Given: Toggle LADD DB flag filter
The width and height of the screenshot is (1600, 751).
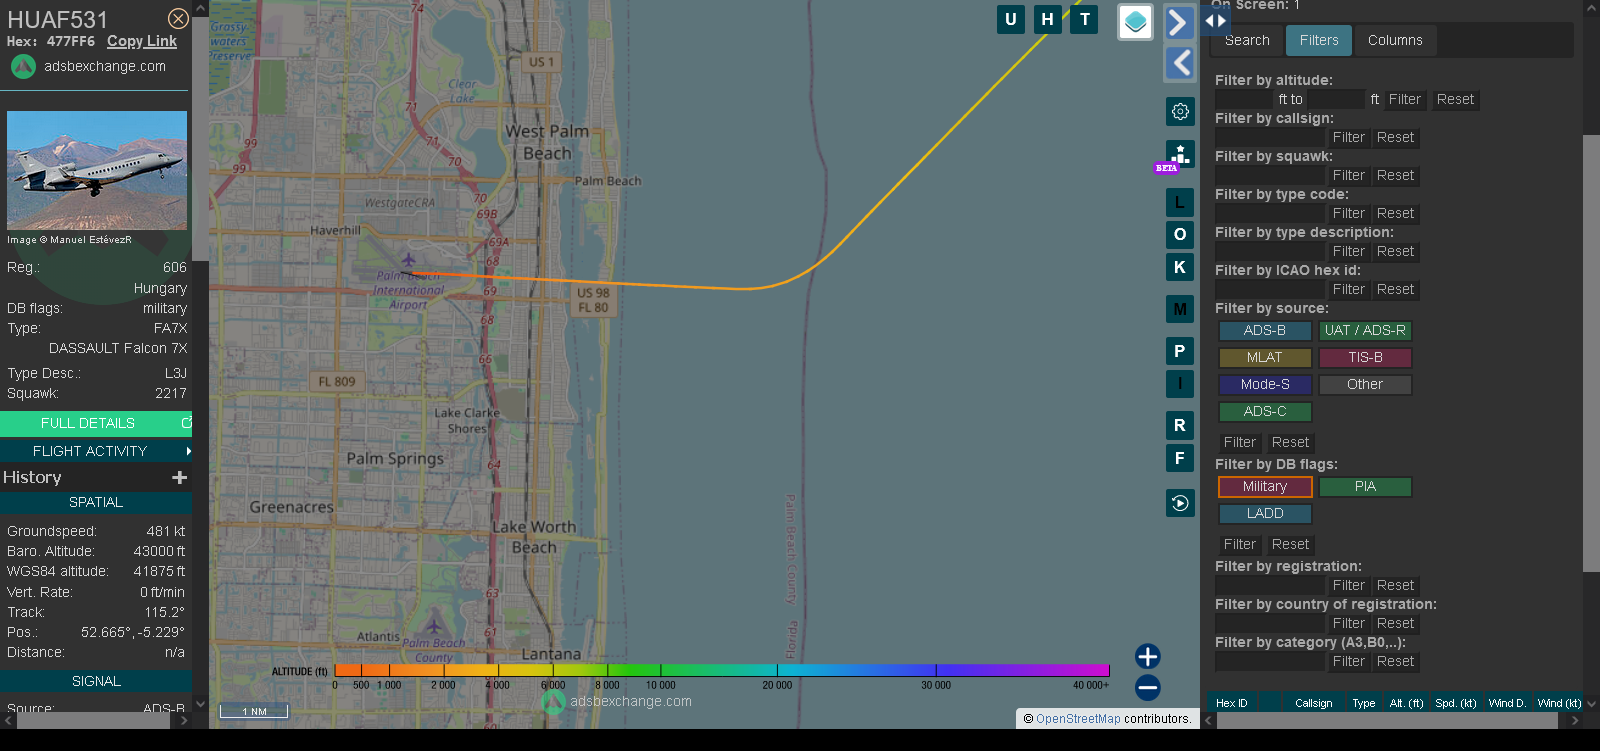Looking at the screenshot, I should click(x=1265, y=513).
